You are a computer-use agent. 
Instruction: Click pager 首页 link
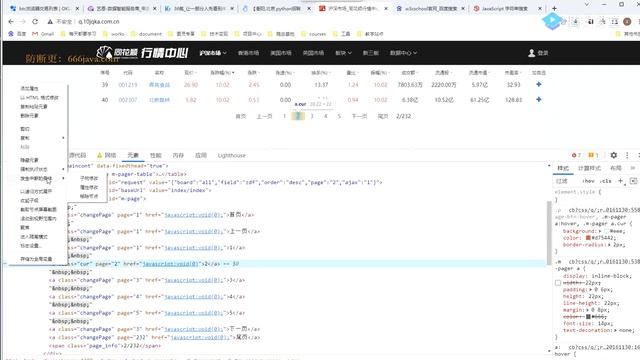click(241, 116)
